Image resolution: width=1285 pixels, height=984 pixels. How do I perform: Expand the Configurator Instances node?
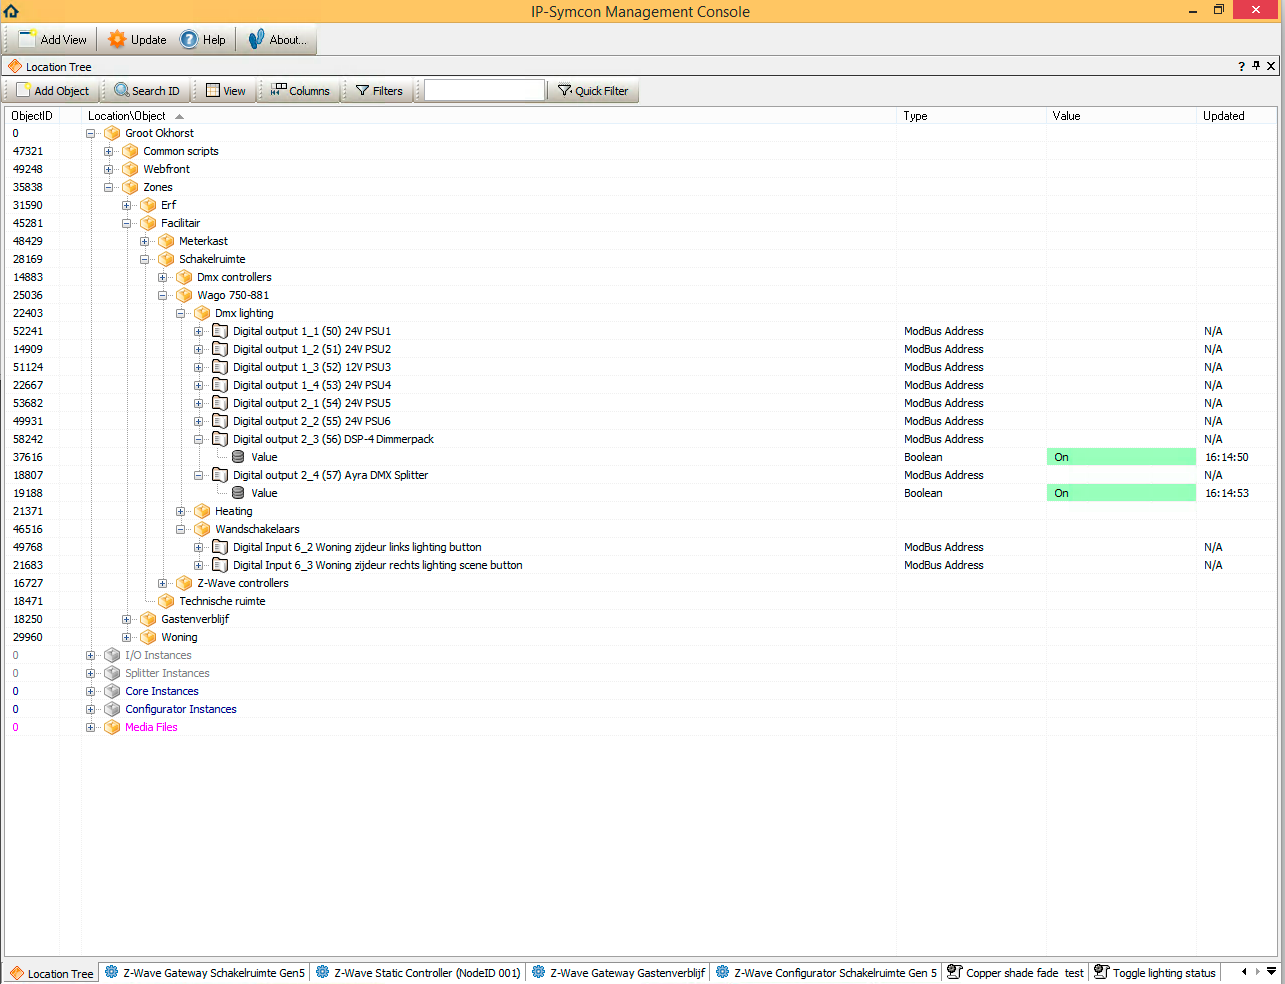(x=90, y=710)
